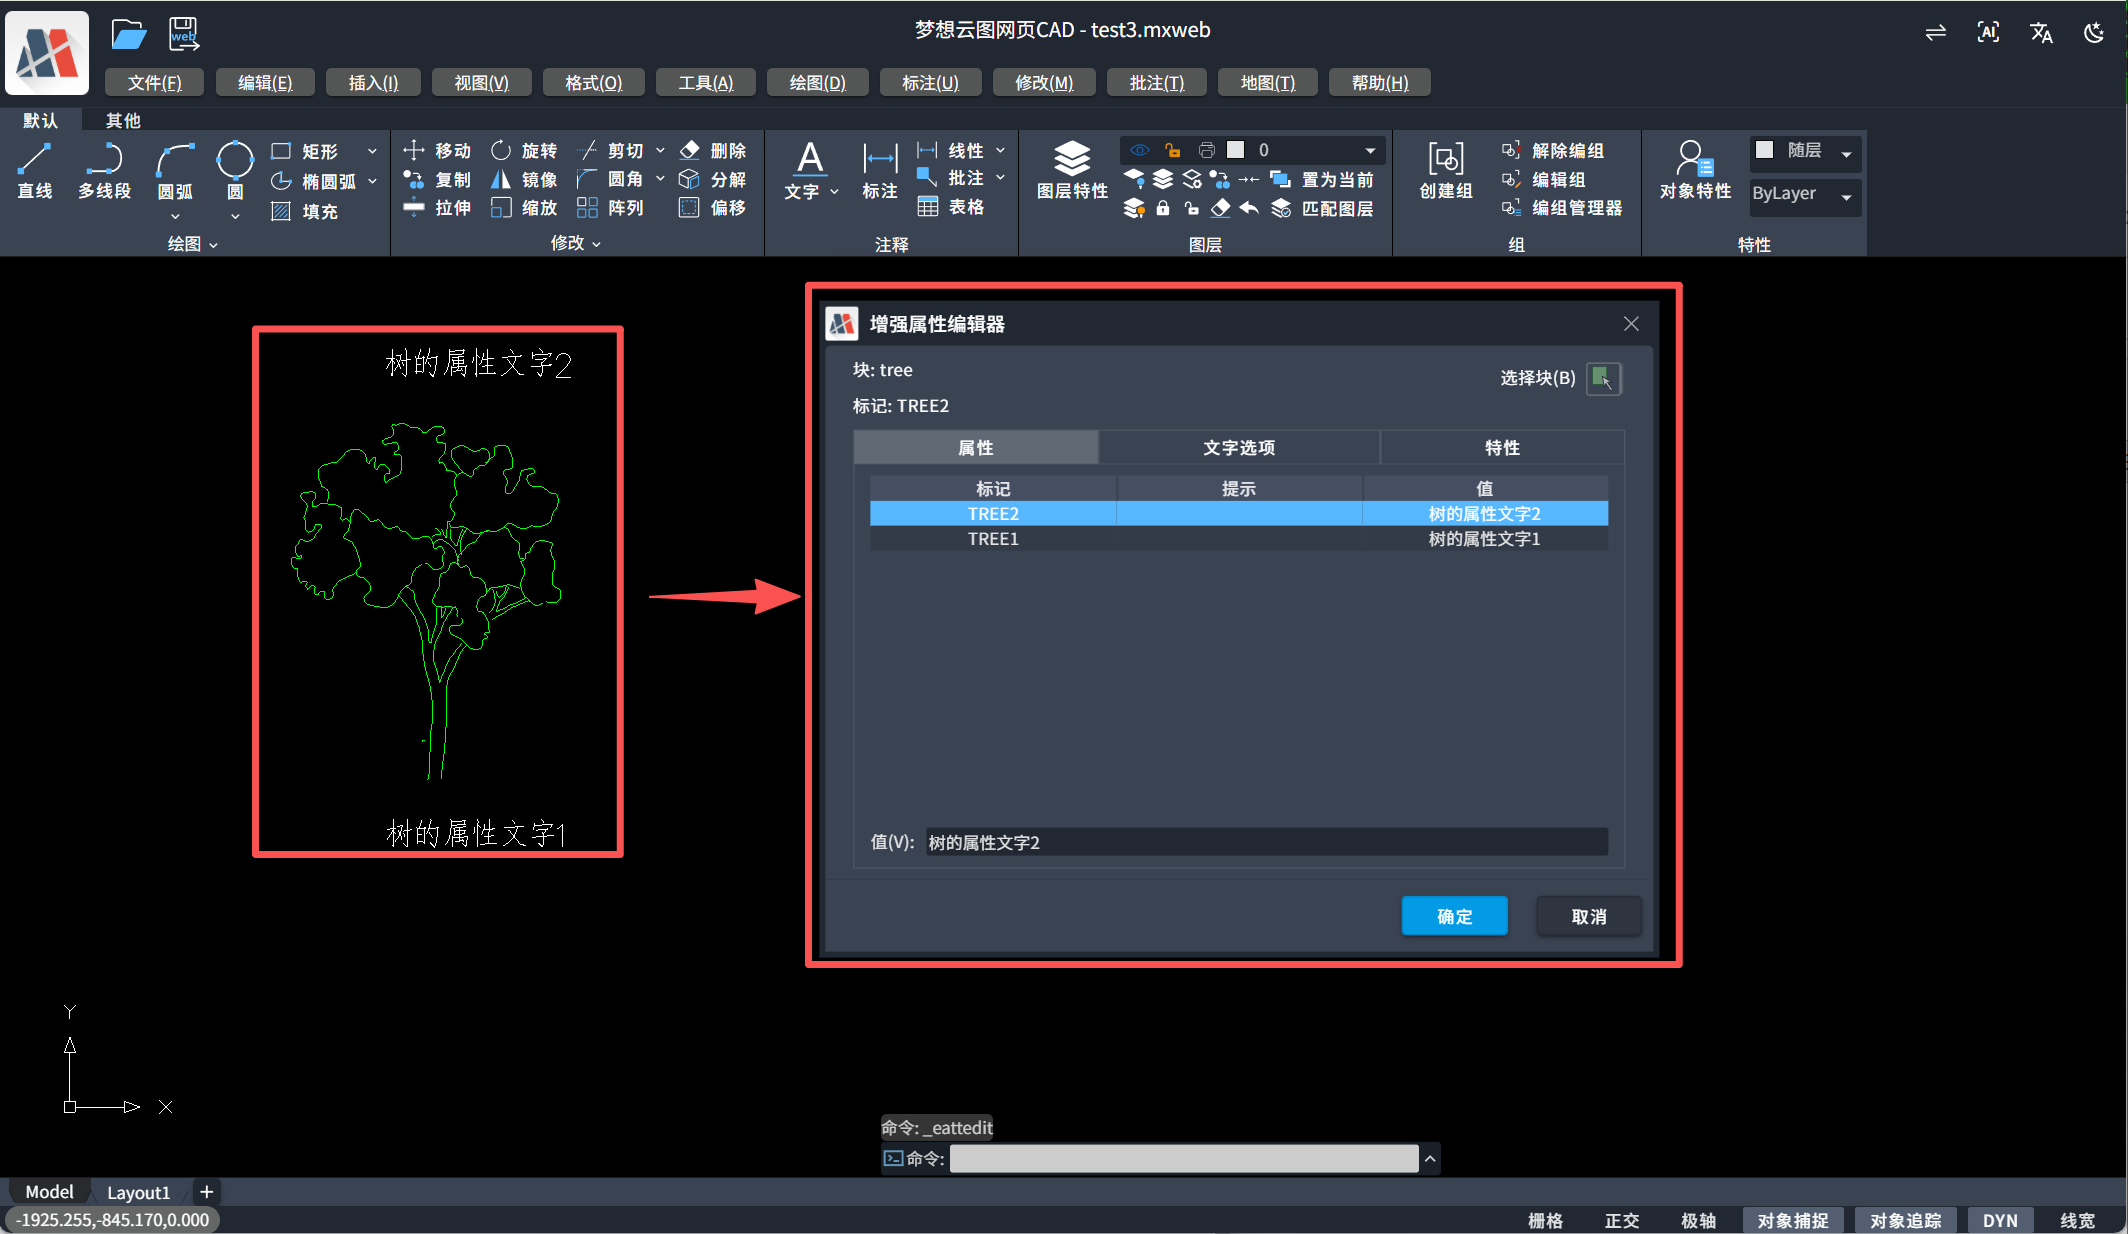Click the 确定 confirm button
The height and width of the screenshot is (1234, 2128).
click(x=1454, y=916)
